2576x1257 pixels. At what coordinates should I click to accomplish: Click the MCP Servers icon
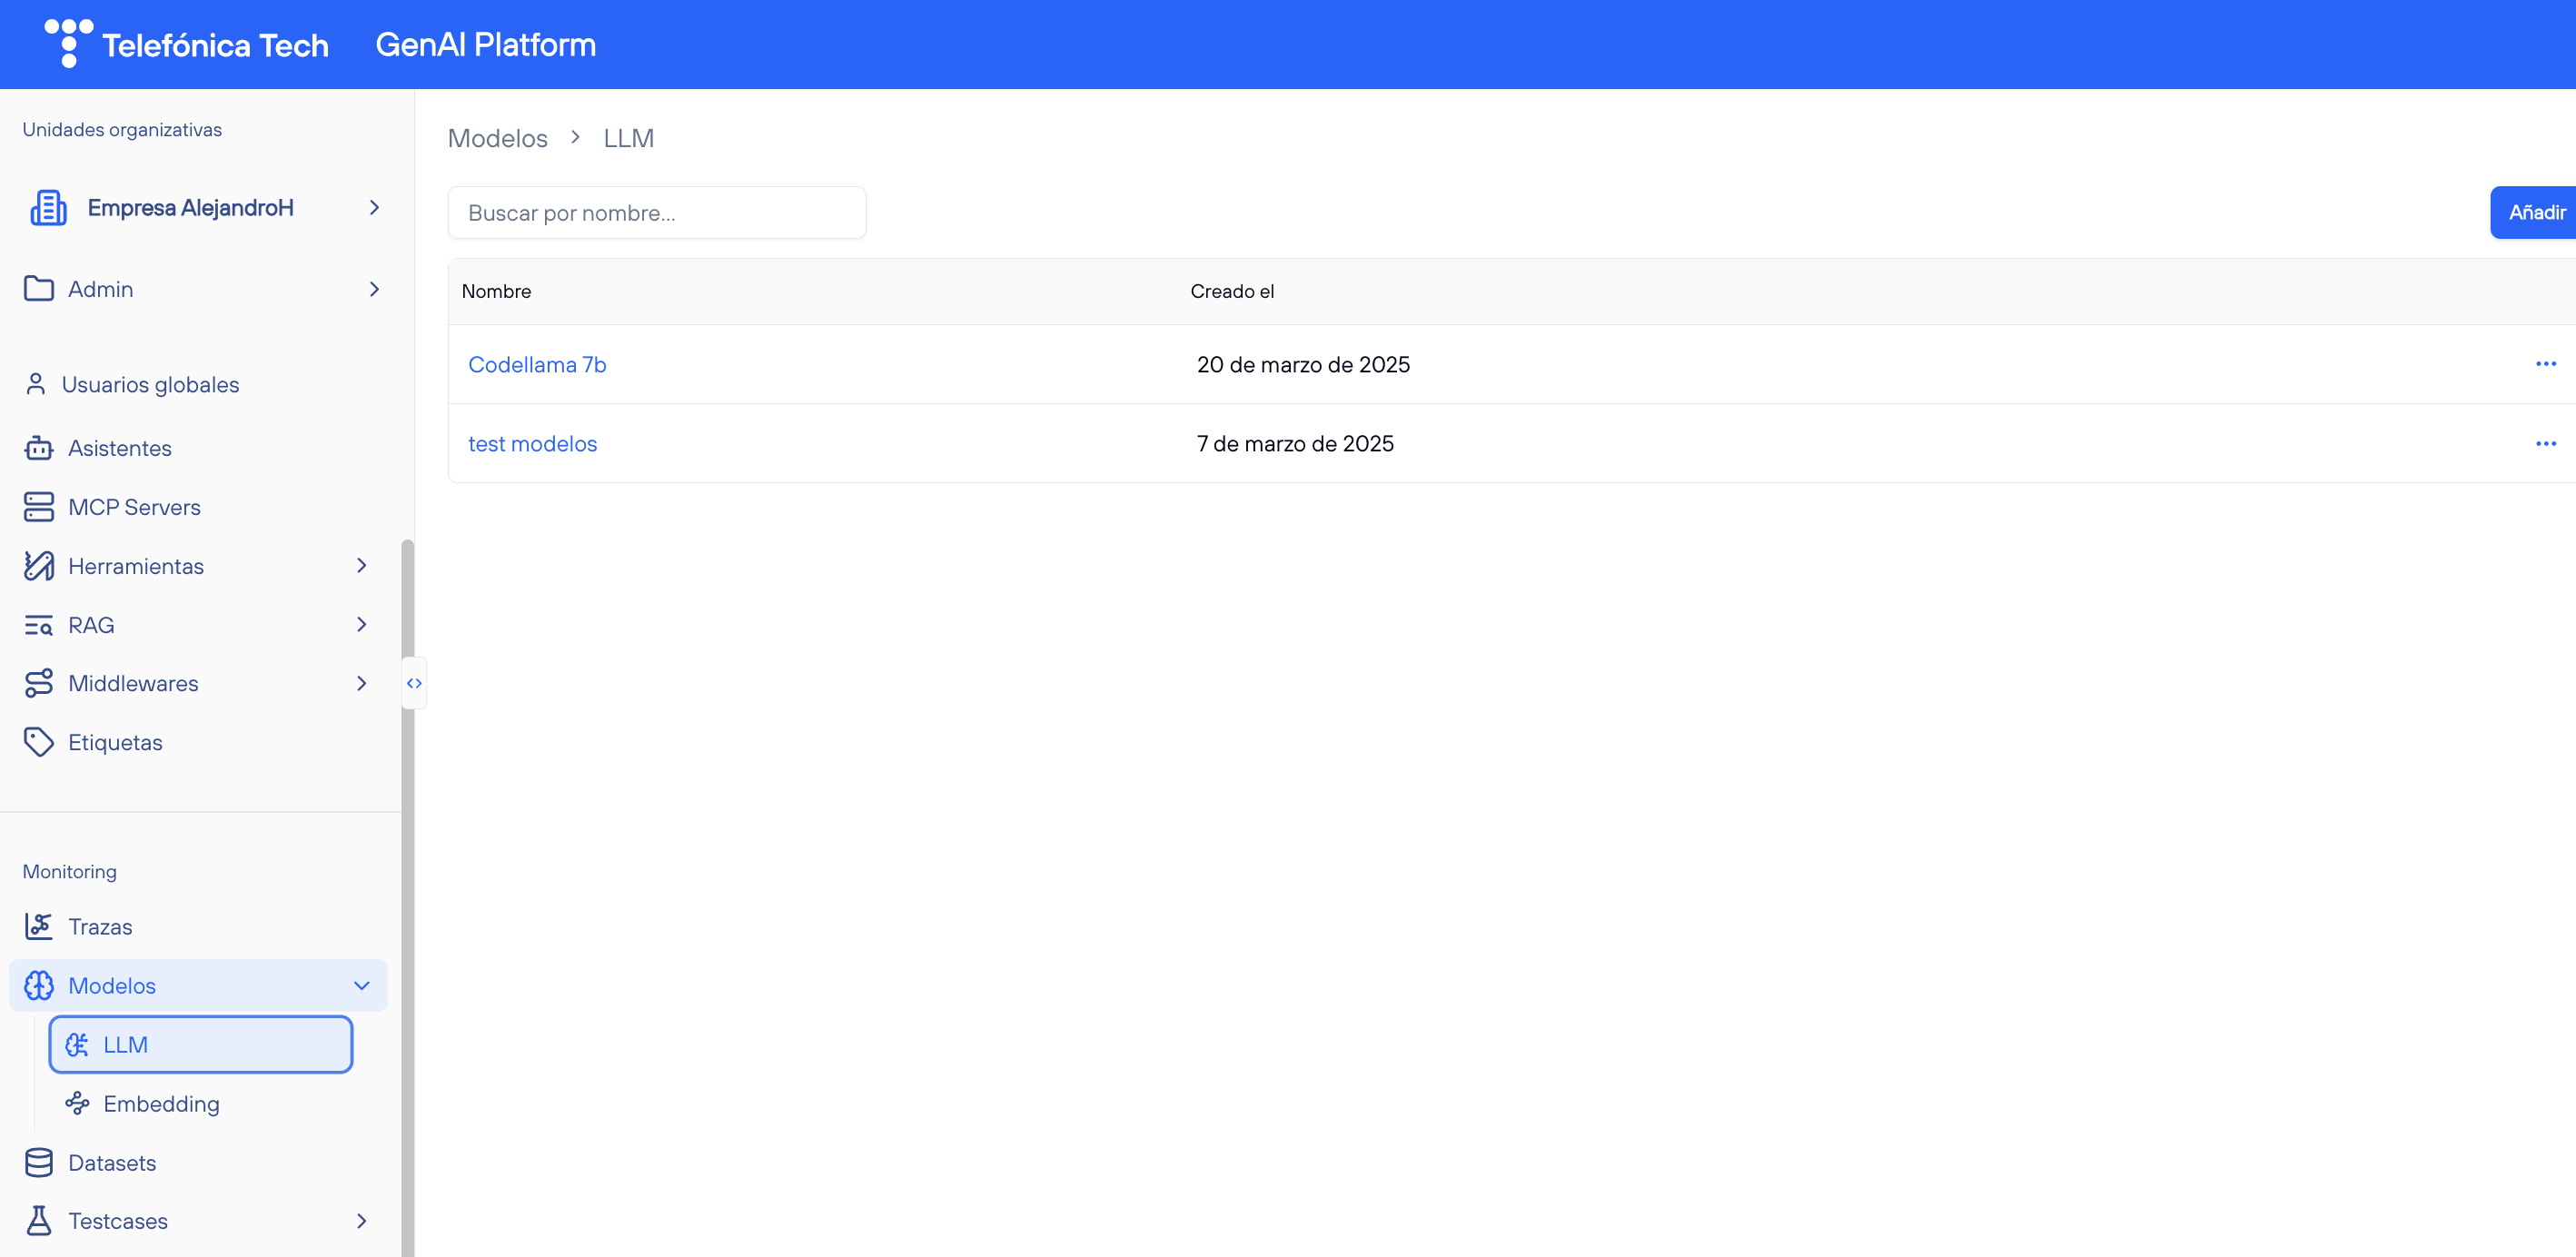pos(38,507)
